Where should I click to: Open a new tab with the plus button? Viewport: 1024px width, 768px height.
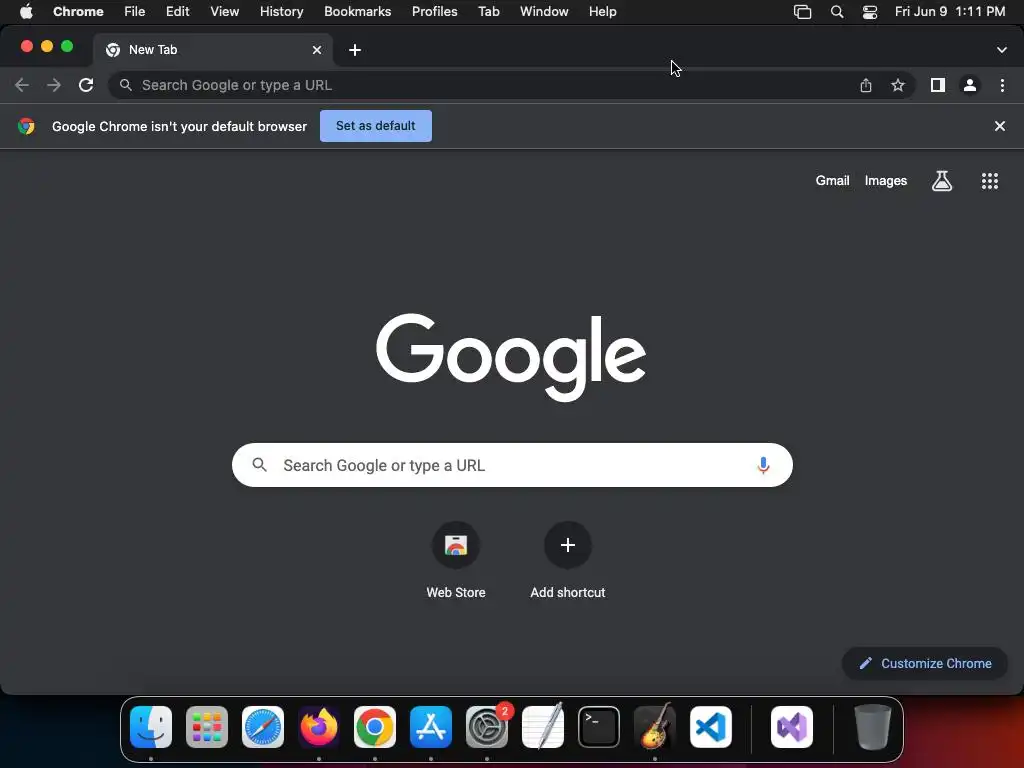355,50
